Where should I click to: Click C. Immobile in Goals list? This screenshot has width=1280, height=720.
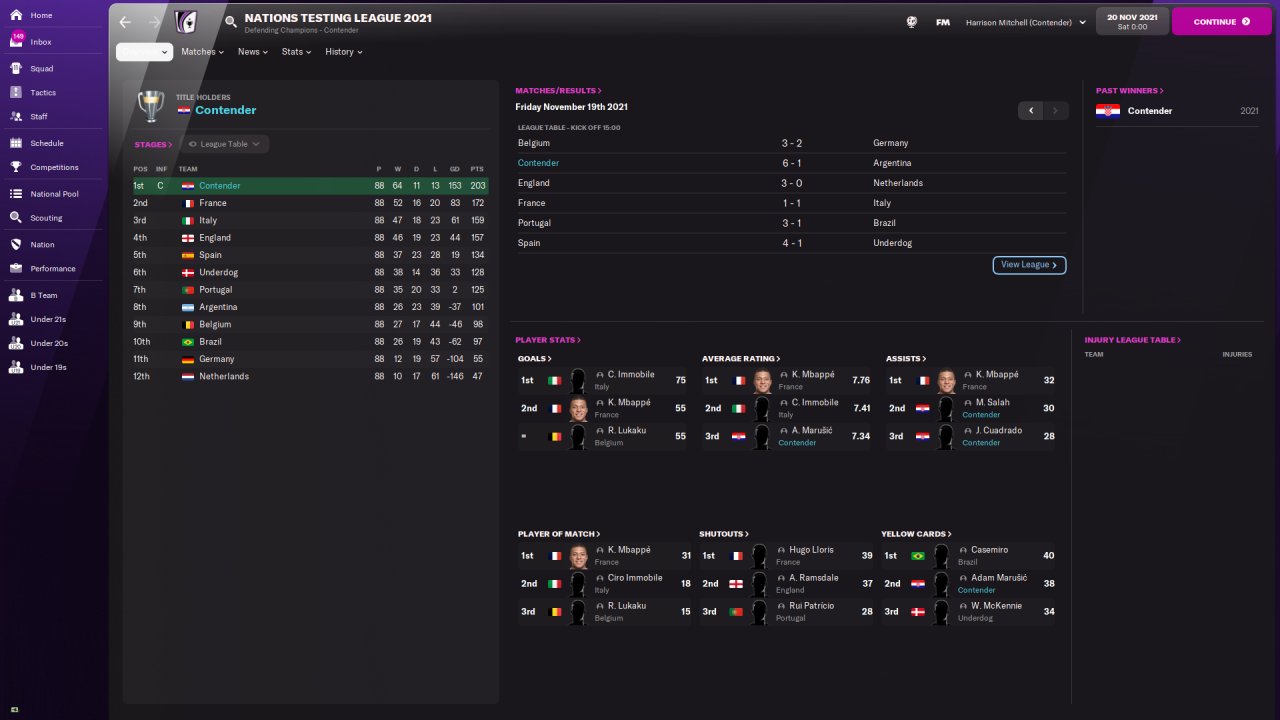[631, 374]
